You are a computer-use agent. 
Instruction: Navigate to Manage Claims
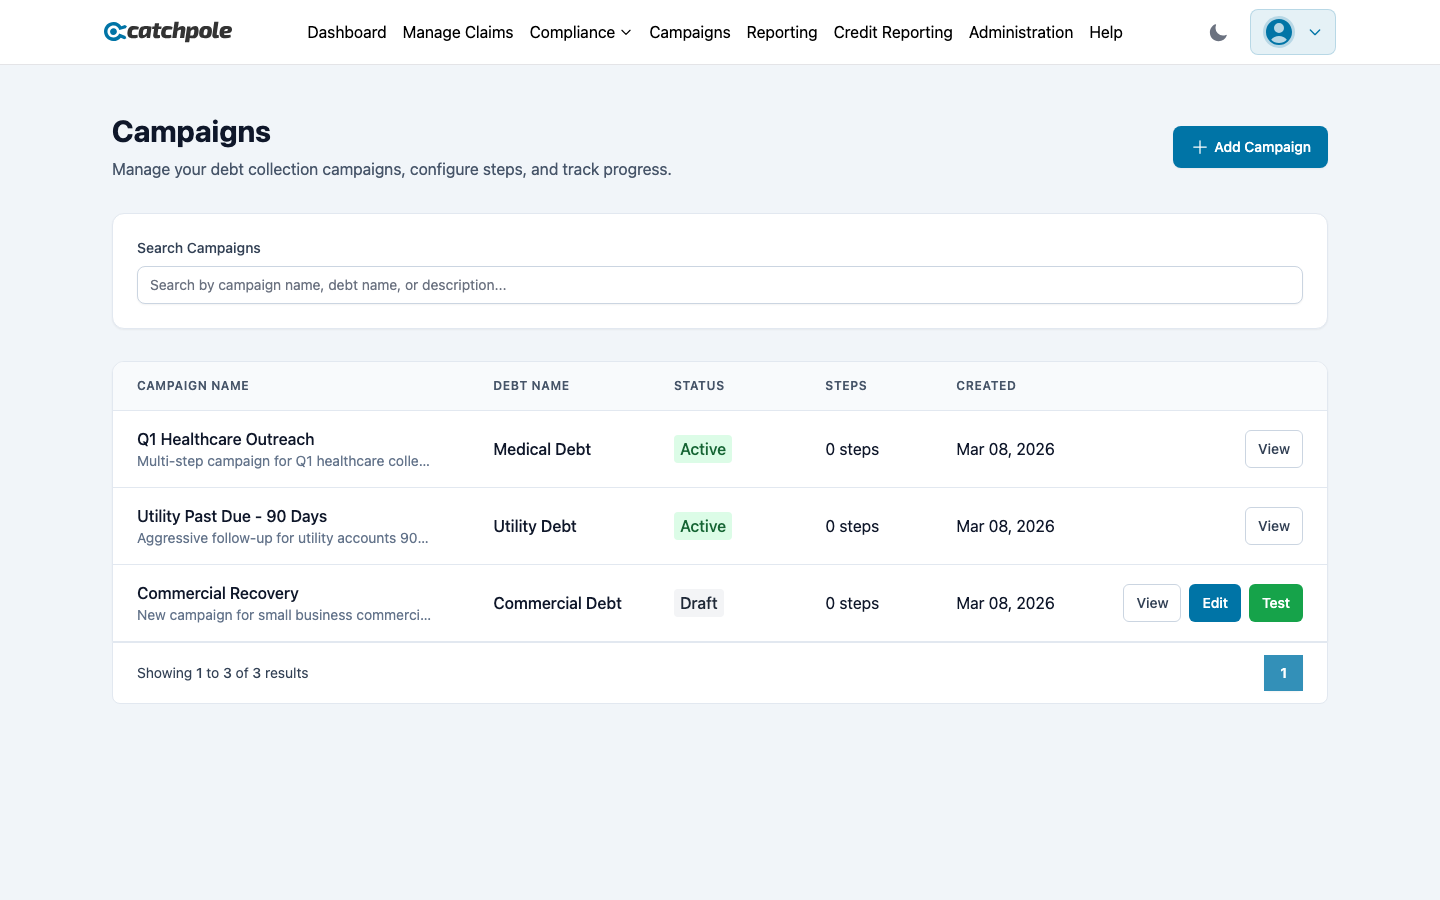point(458,32)
